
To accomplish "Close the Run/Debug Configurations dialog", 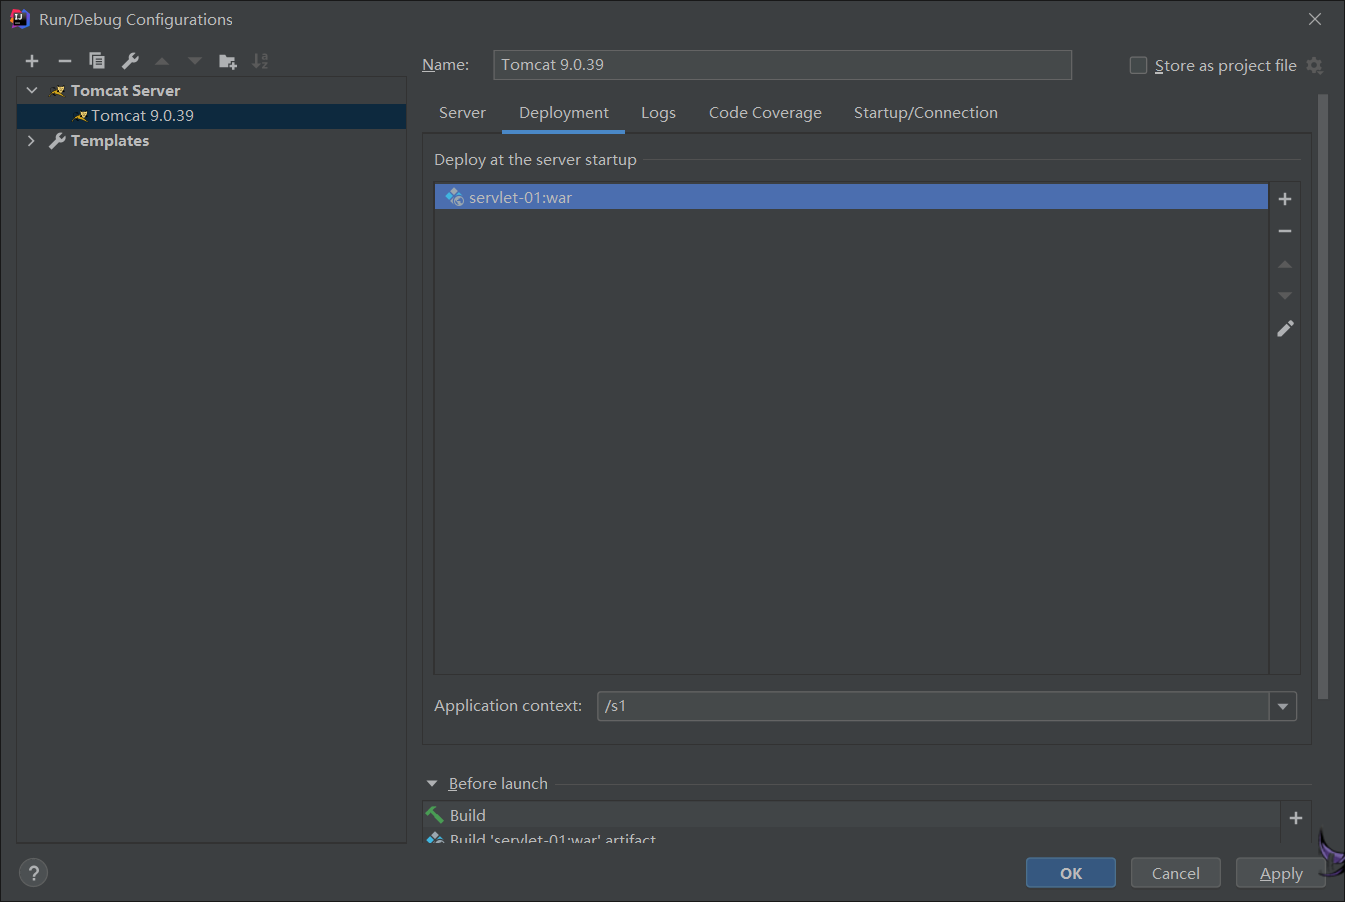I will point(1315,19).
